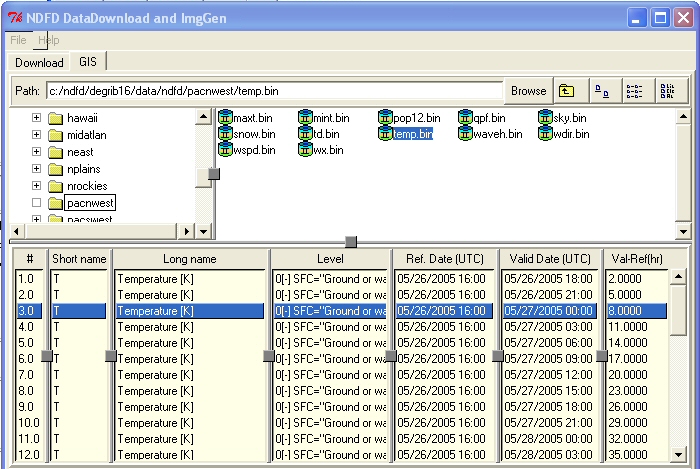
Task: Sort by the Valid Date (UTC) header
Action: click(x=550, y=259)
